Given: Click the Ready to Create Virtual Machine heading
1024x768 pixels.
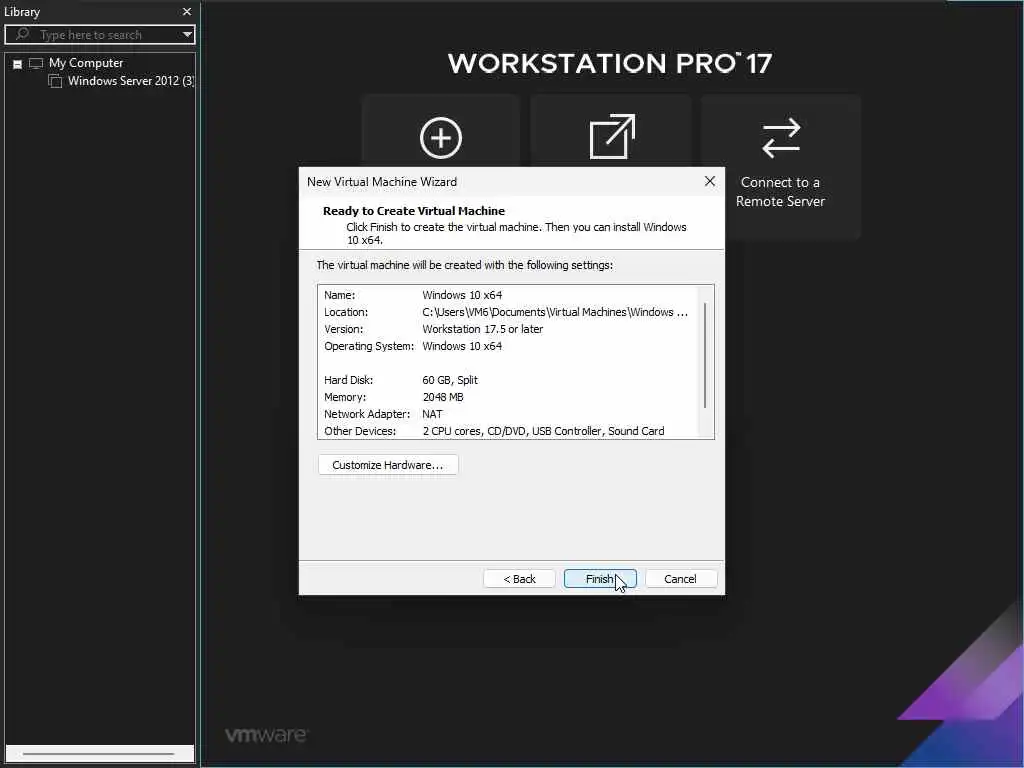Looking at the screenshot, I should tap(414, 211).
